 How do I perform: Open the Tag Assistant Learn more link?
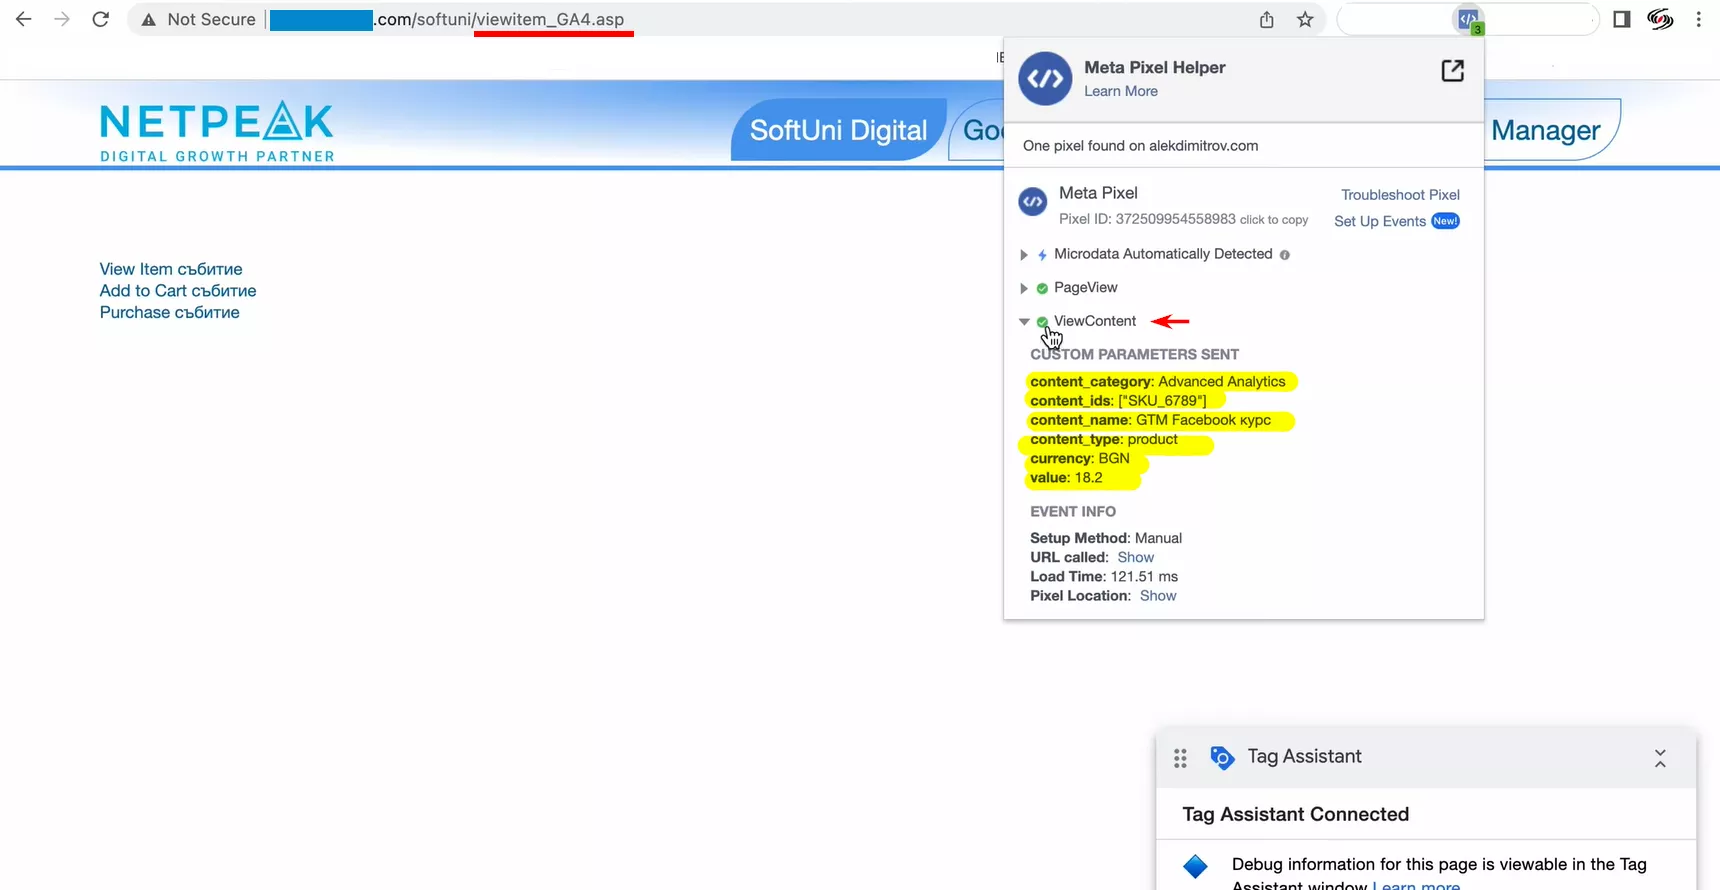1416,885
